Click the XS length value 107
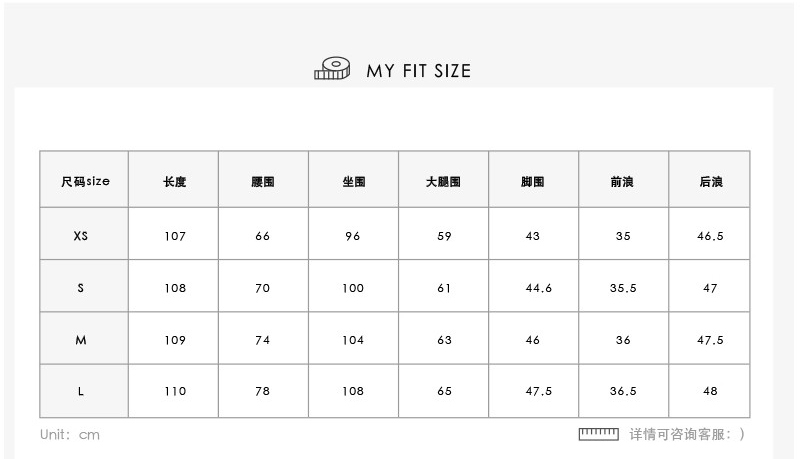This screenshot has height=459, width=800. pyautogui.click(x=175, y=236)
